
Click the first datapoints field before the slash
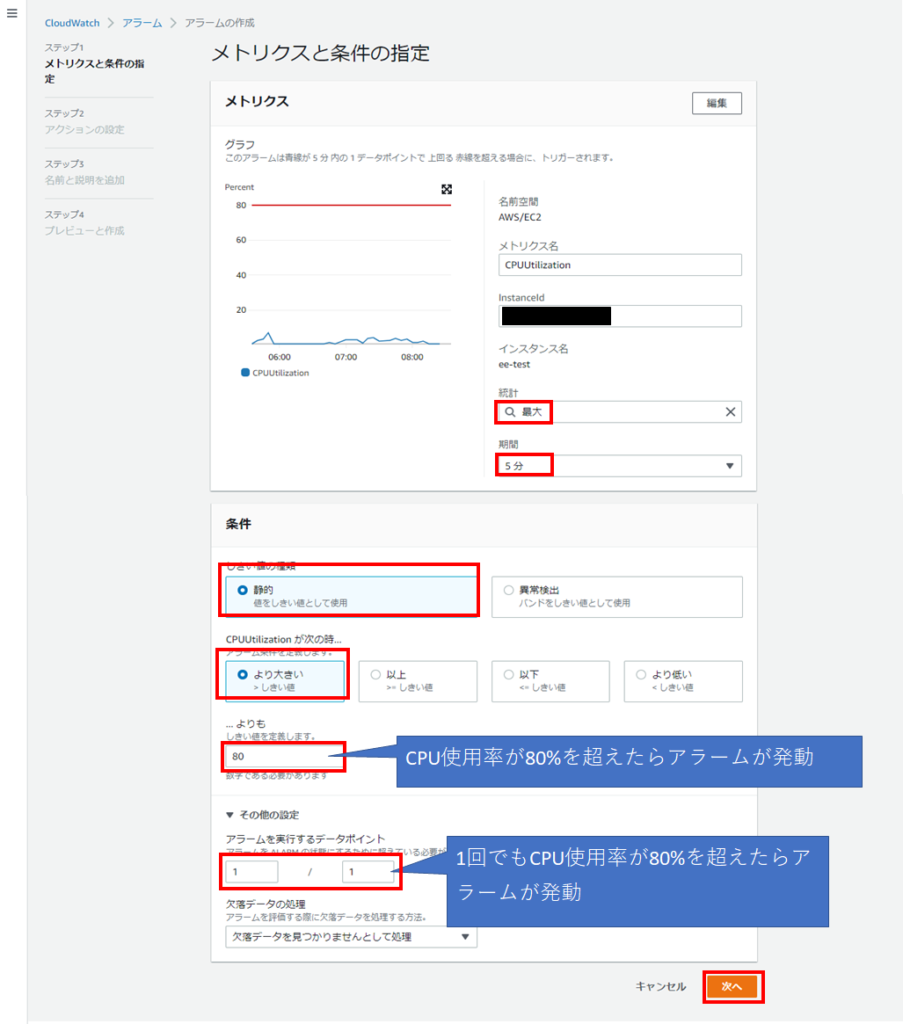pos(252,872)
